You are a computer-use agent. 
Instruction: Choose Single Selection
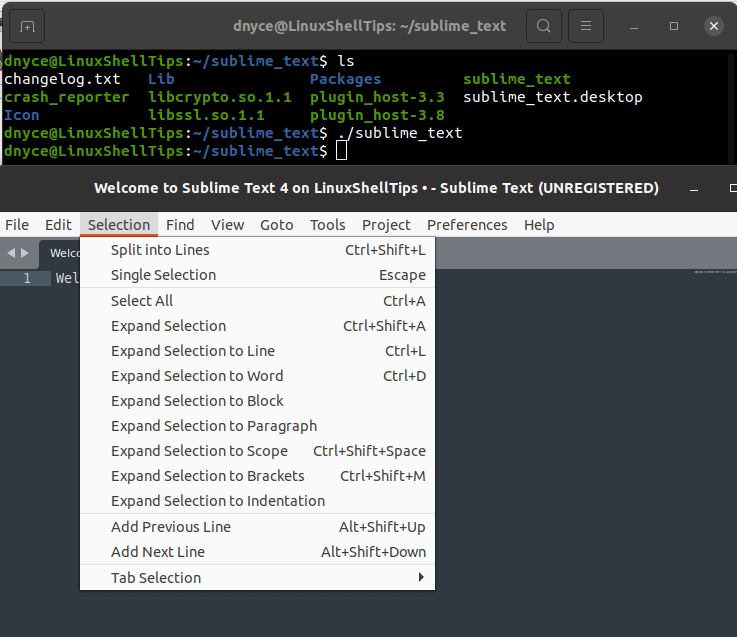pyautogui.click(x=258, y=275)
